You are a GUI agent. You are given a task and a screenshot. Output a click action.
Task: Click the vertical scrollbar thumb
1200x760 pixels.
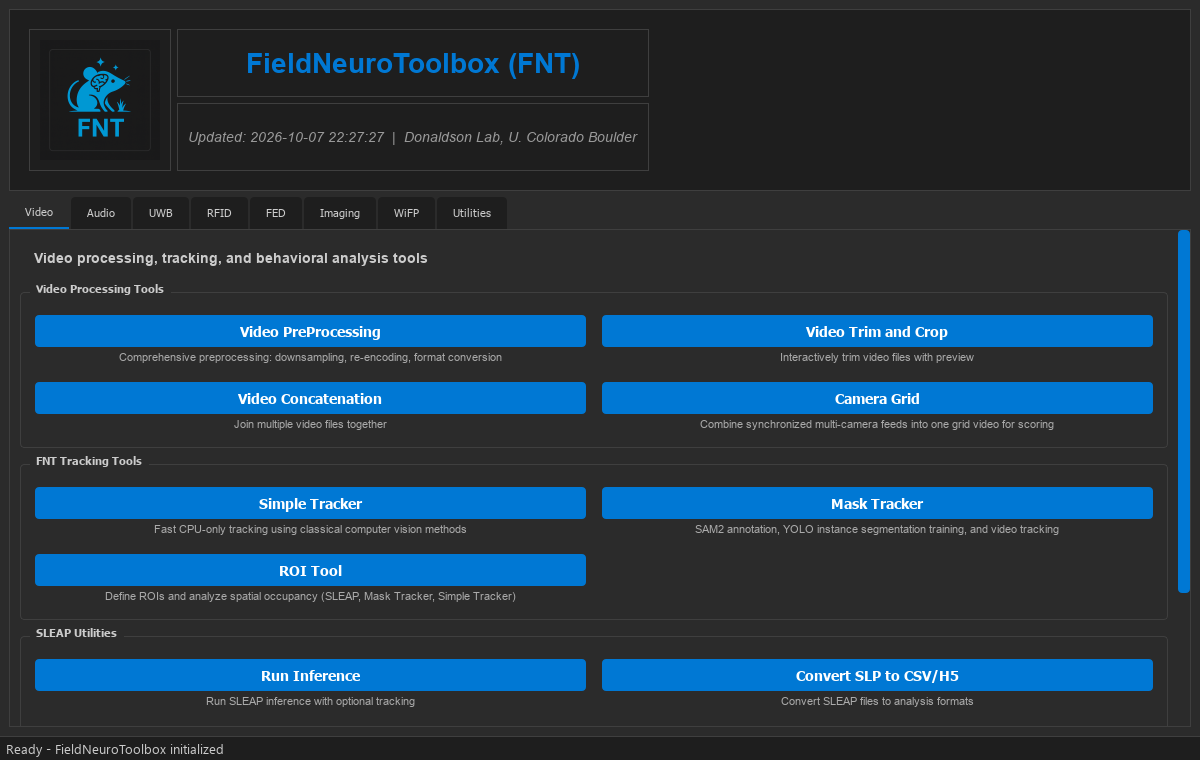[x=1184, y=411]
